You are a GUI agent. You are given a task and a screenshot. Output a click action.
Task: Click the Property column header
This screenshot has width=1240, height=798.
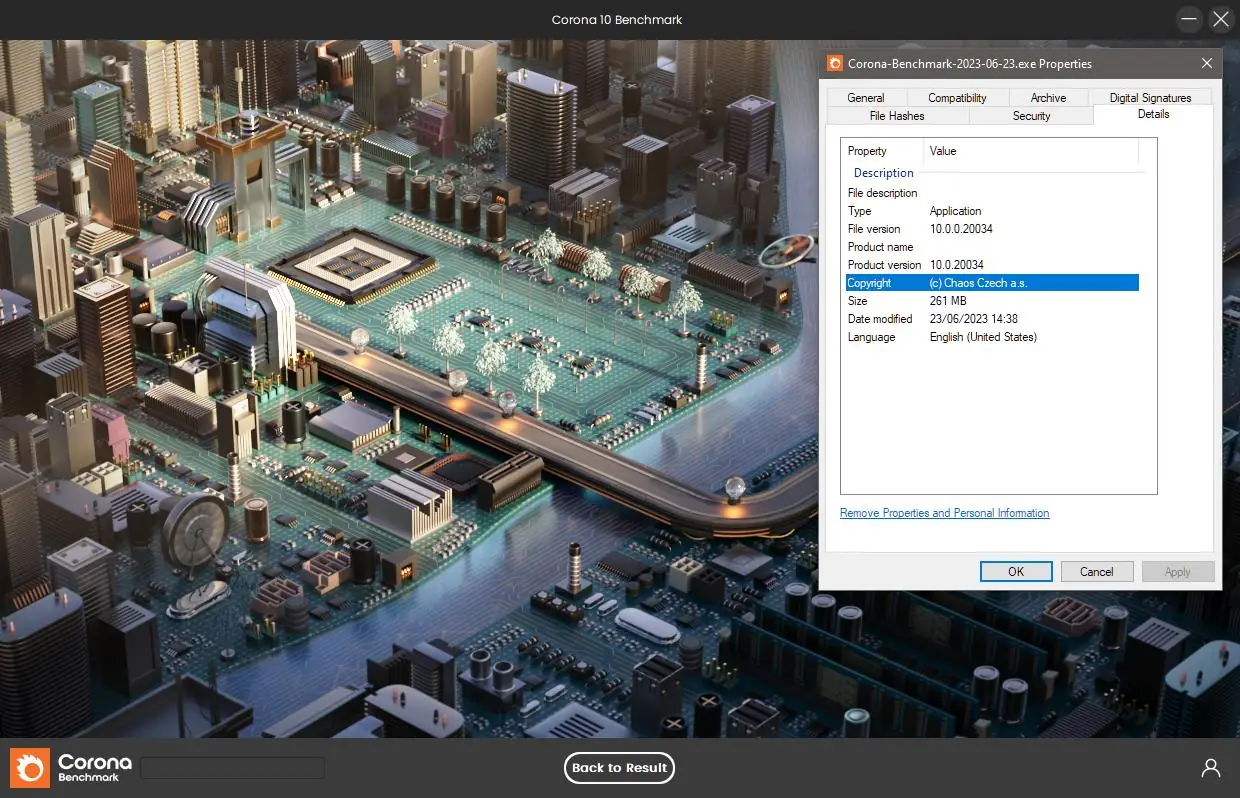[867, 151]
